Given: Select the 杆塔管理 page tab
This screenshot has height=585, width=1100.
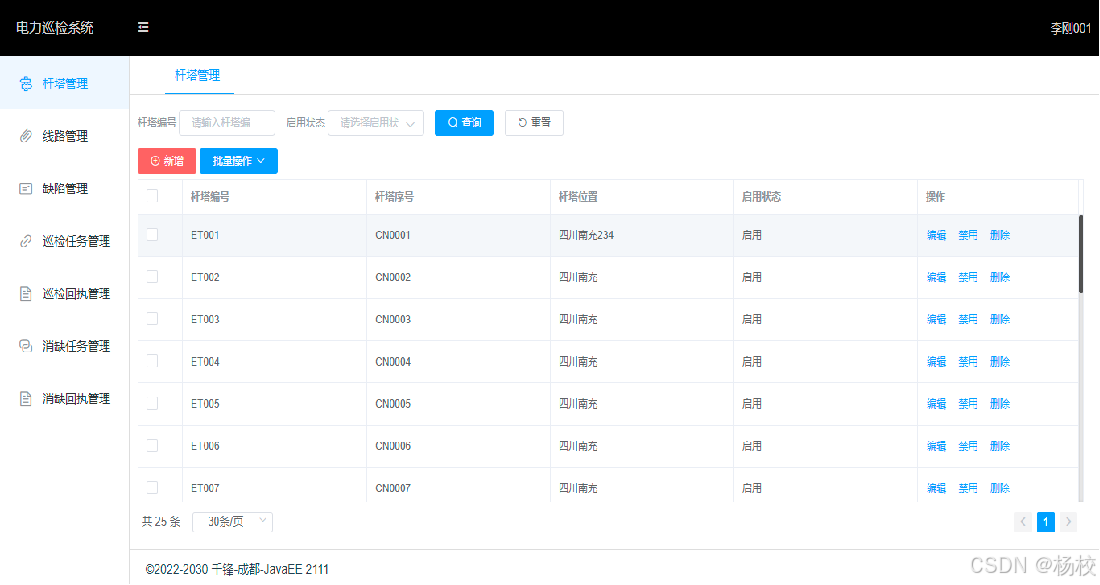Looking at the screenshot, I should [x=198, y=75].
